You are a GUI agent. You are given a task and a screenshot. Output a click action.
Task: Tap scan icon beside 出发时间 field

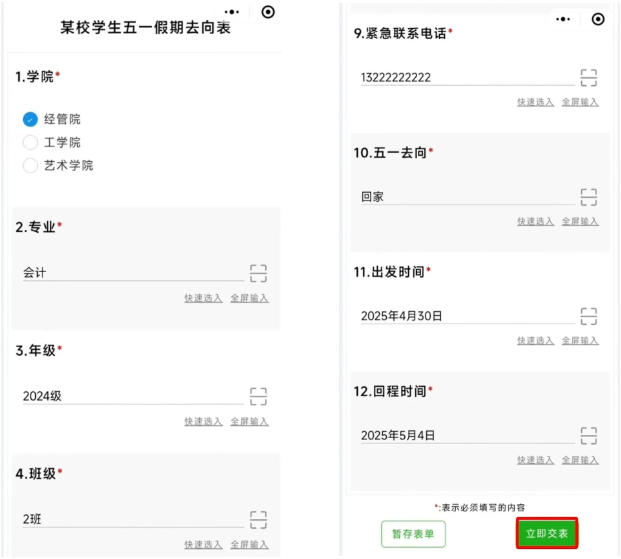click(x=589, y=316)
